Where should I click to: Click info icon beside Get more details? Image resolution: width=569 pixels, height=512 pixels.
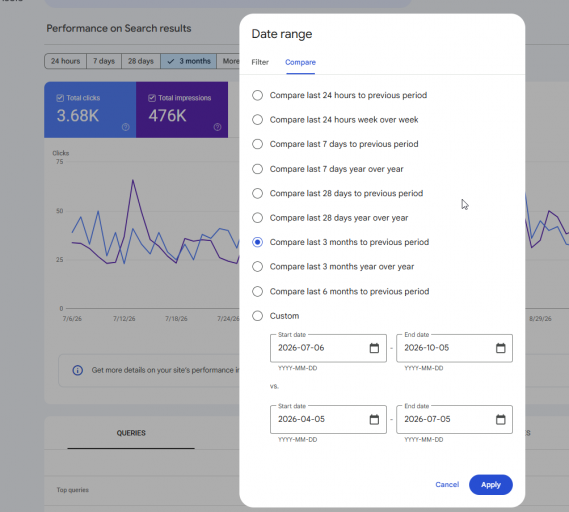click(78, 370)
